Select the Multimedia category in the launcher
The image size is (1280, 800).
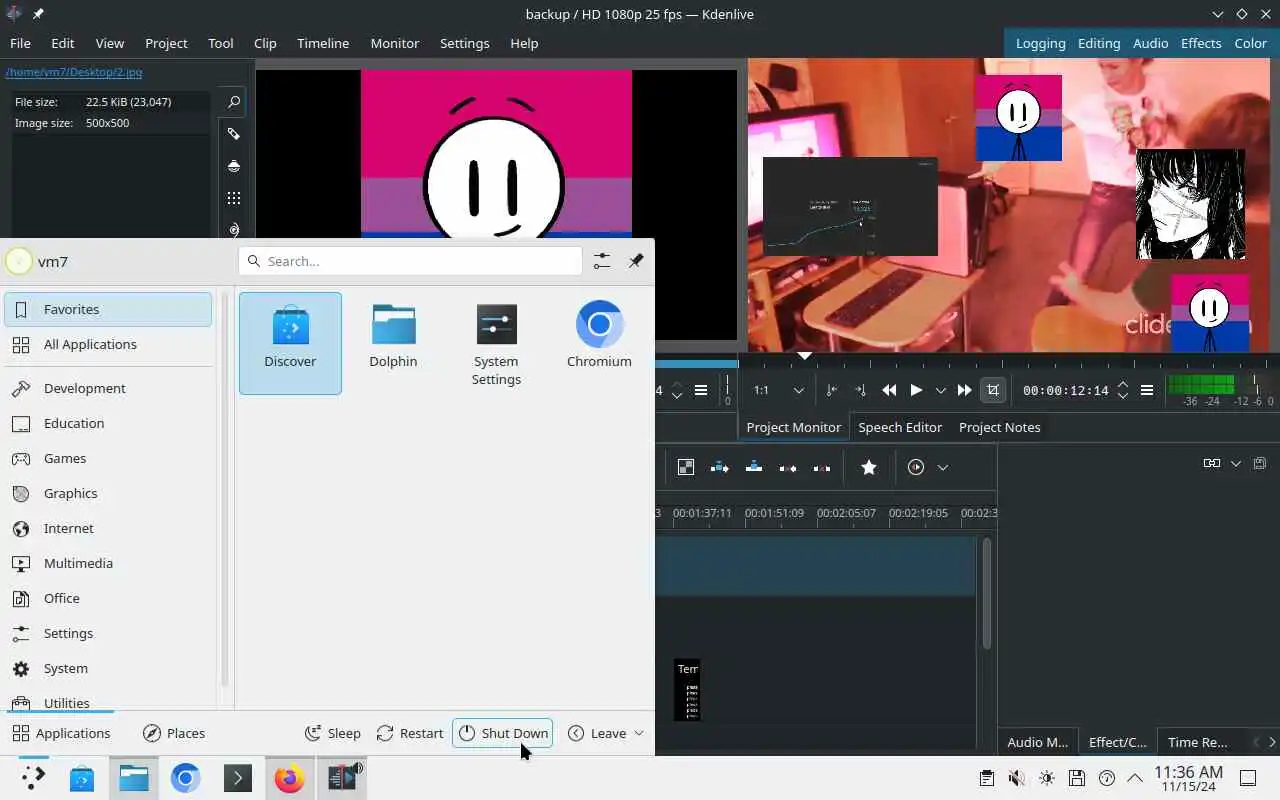coord(108,563)
